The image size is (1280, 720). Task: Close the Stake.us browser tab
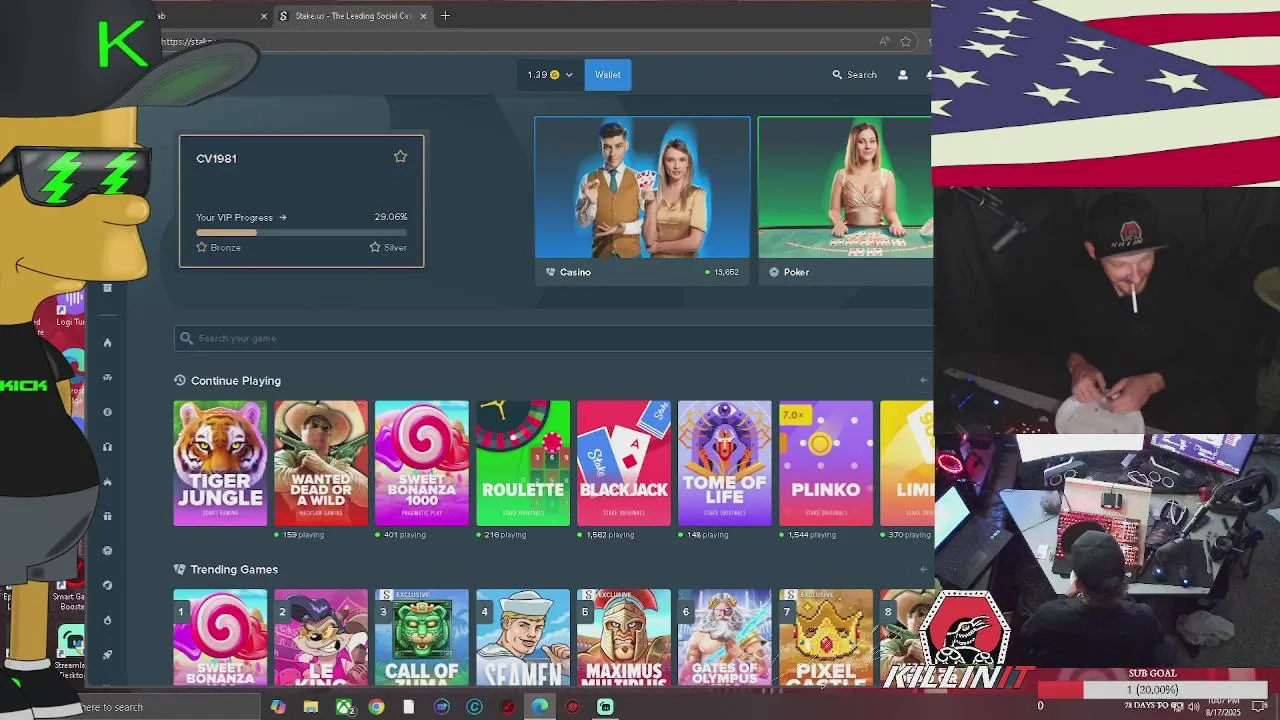pos(424,16)
